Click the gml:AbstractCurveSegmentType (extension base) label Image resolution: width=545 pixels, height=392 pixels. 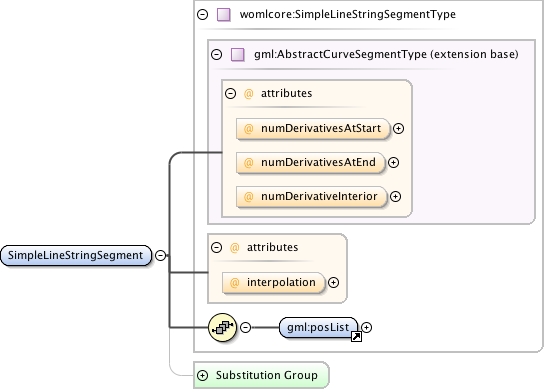coord(386,55)
